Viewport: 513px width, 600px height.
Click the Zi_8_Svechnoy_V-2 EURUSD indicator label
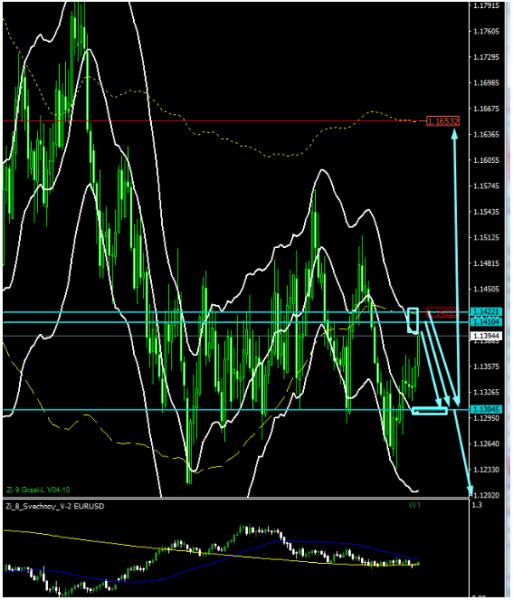(x=55, y=506)
